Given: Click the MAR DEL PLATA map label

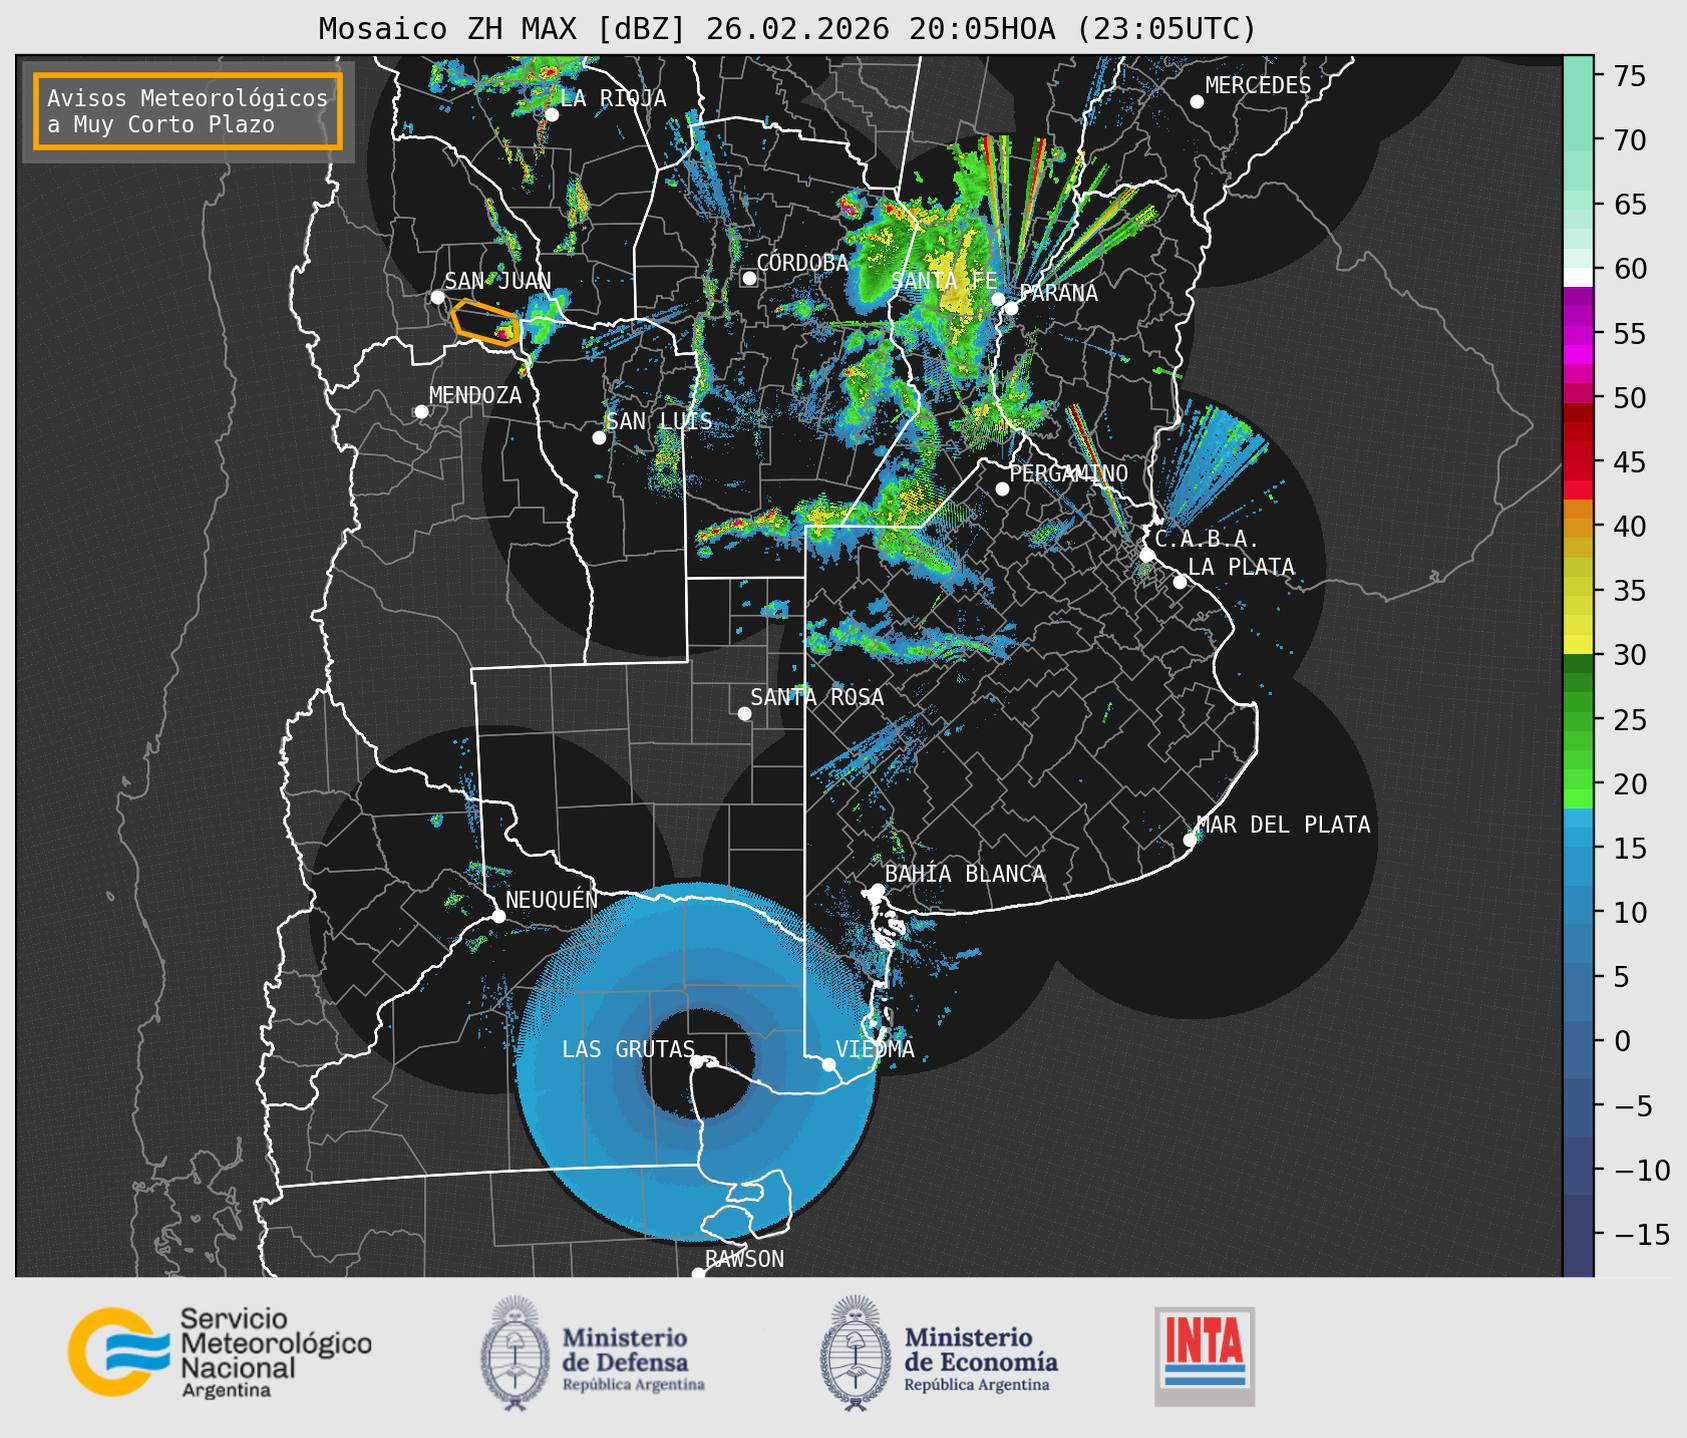Looking at the screenshot, I should tap(1283, 825).
